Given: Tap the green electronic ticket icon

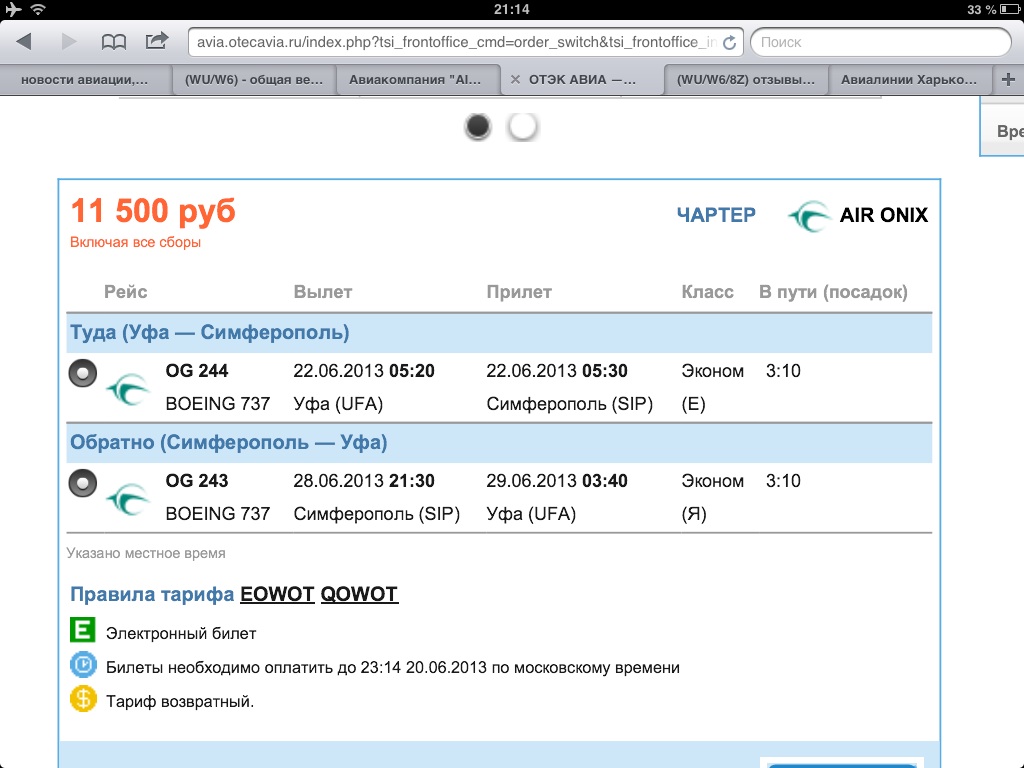Looking at the screenshot, I should pos(82,632).
